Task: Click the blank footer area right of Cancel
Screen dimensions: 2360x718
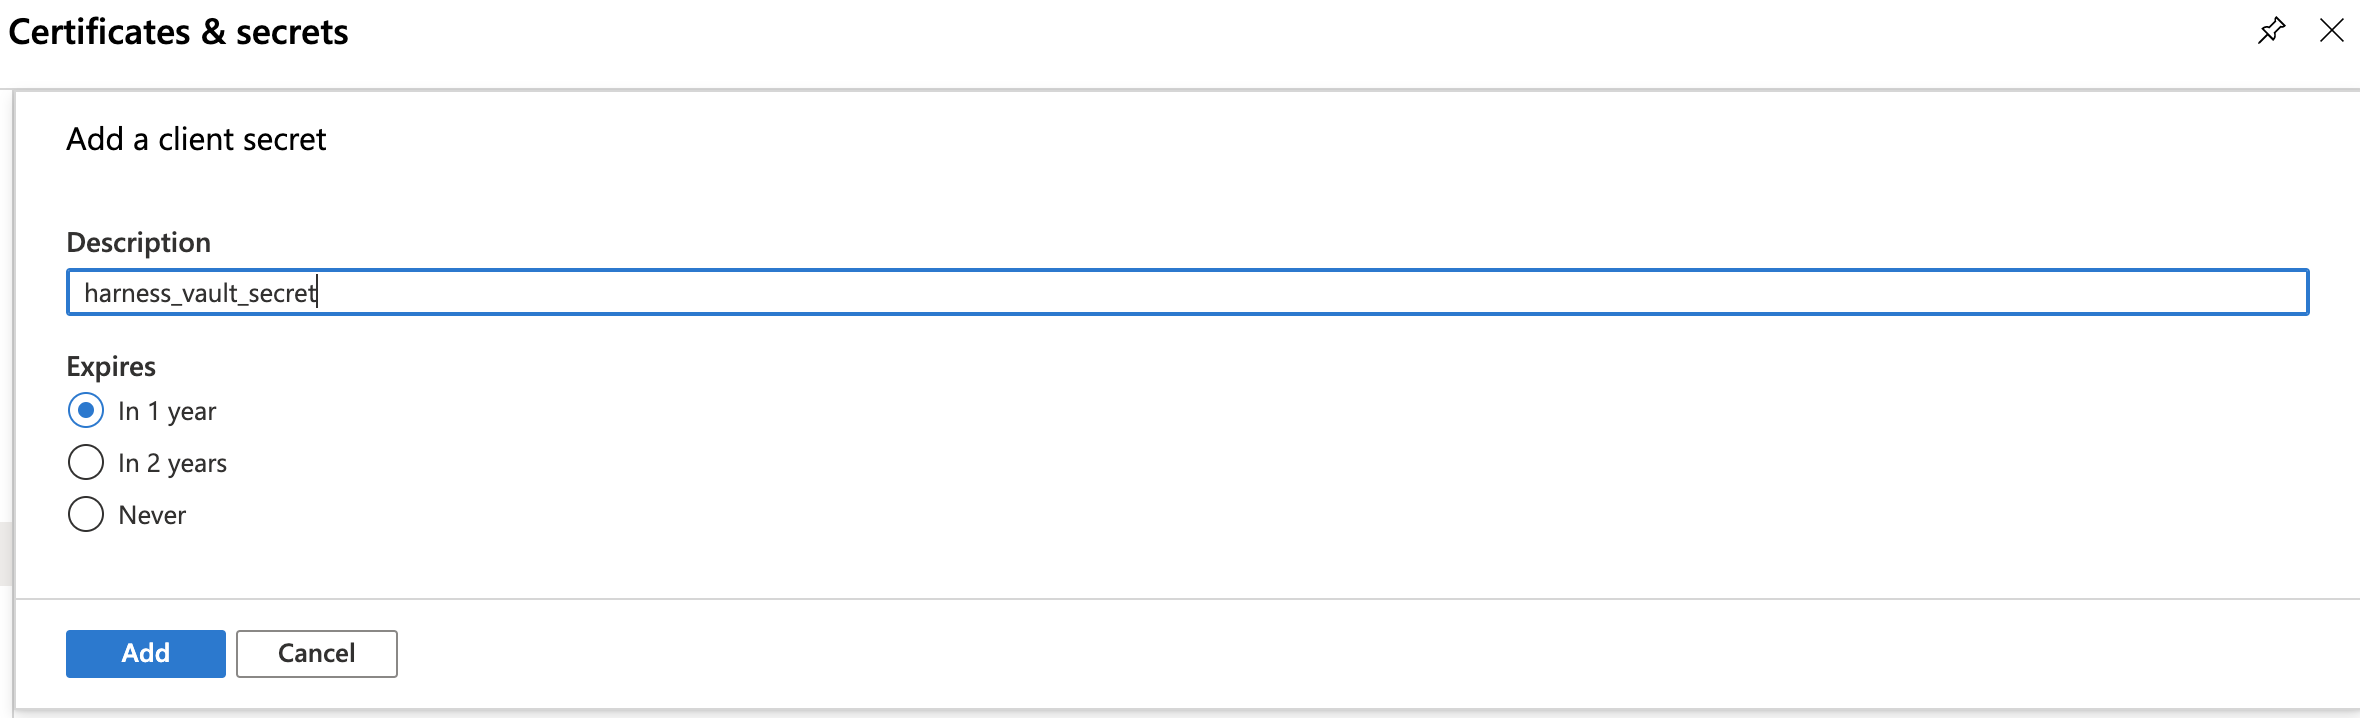Action: pos(1300,653)
